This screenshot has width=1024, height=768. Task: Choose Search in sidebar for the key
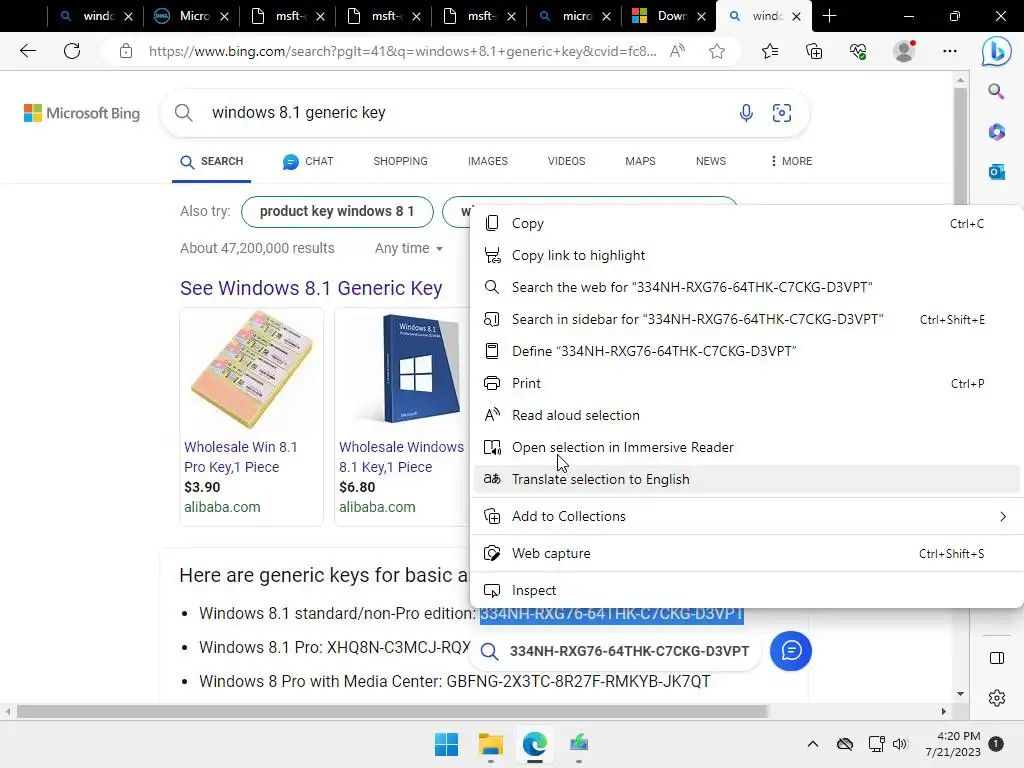click(746, 319)
